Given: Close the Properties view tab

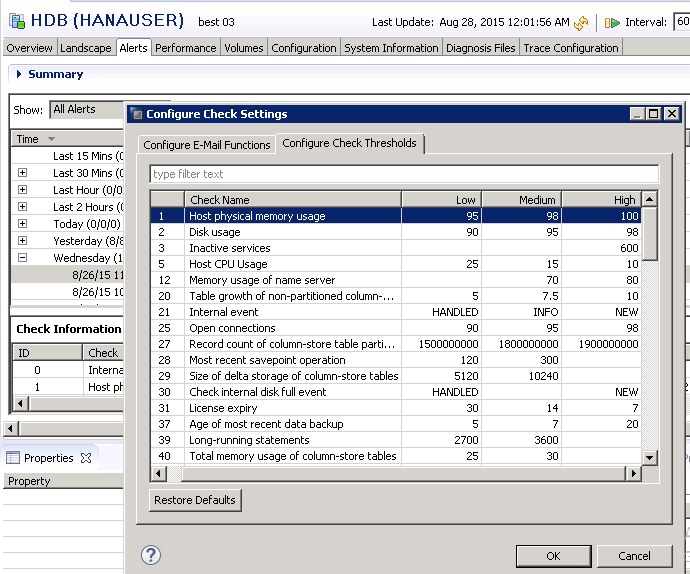Looking at the screenshot, I should [86, 458].
